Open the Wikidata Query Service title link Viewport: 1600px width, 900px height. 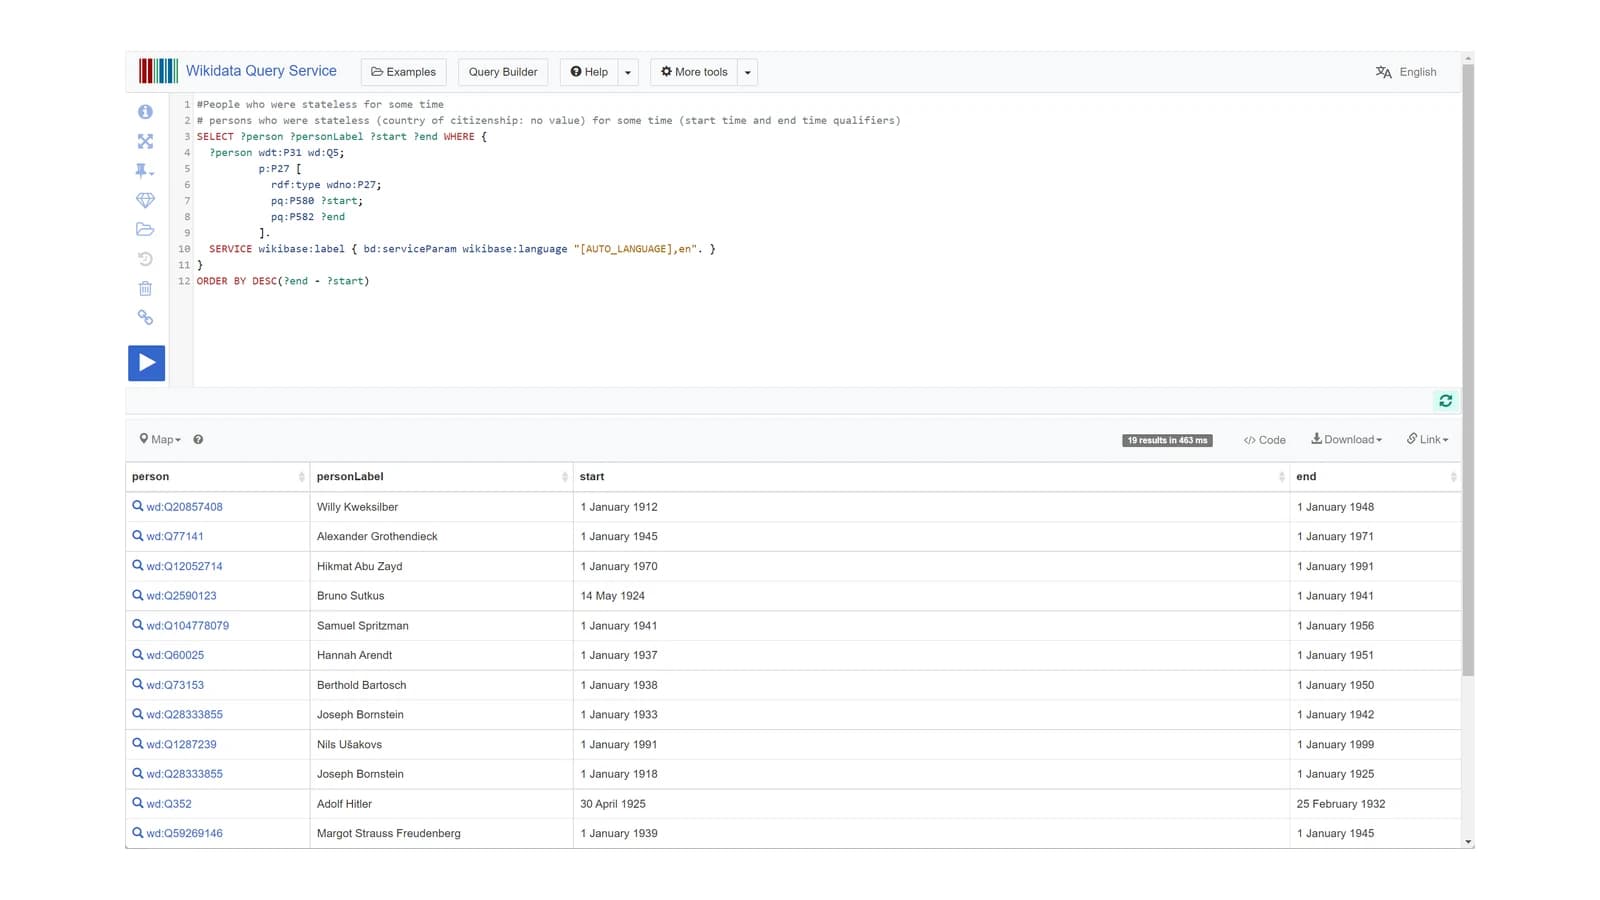pos(261,71)
